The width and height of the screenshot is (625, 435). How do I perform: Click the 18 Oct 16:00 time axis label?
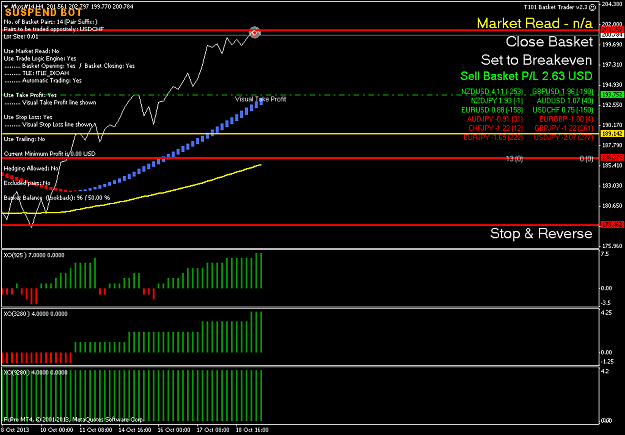[x=252, y=430]
